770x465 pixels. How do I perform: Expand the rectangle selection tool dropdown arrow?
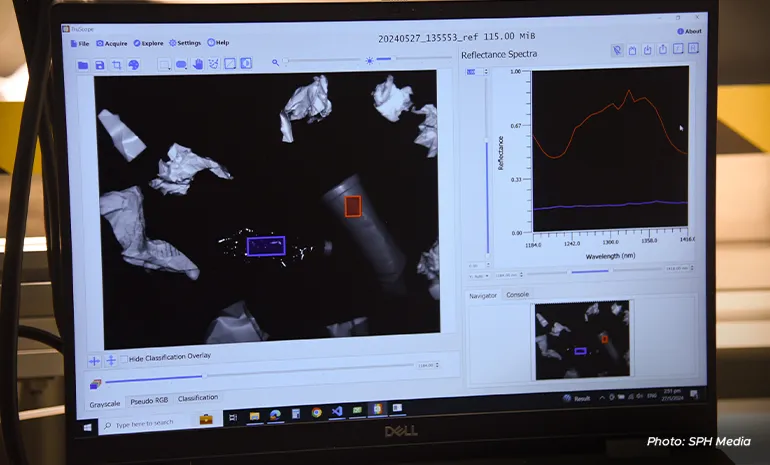point(169,68)
